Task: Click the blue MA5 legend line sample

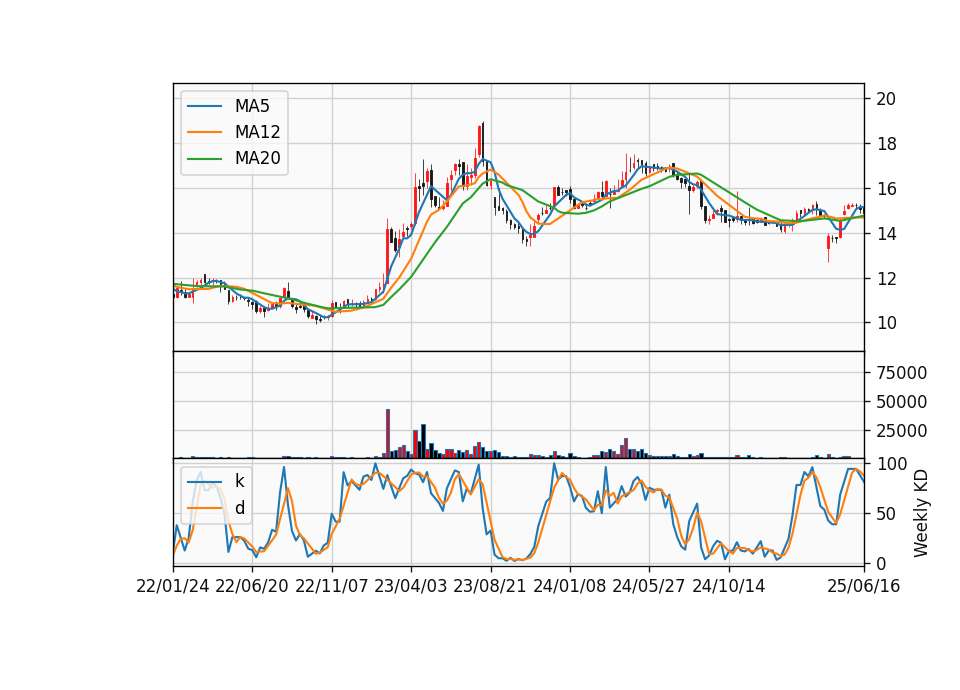Action: (204, 106)
